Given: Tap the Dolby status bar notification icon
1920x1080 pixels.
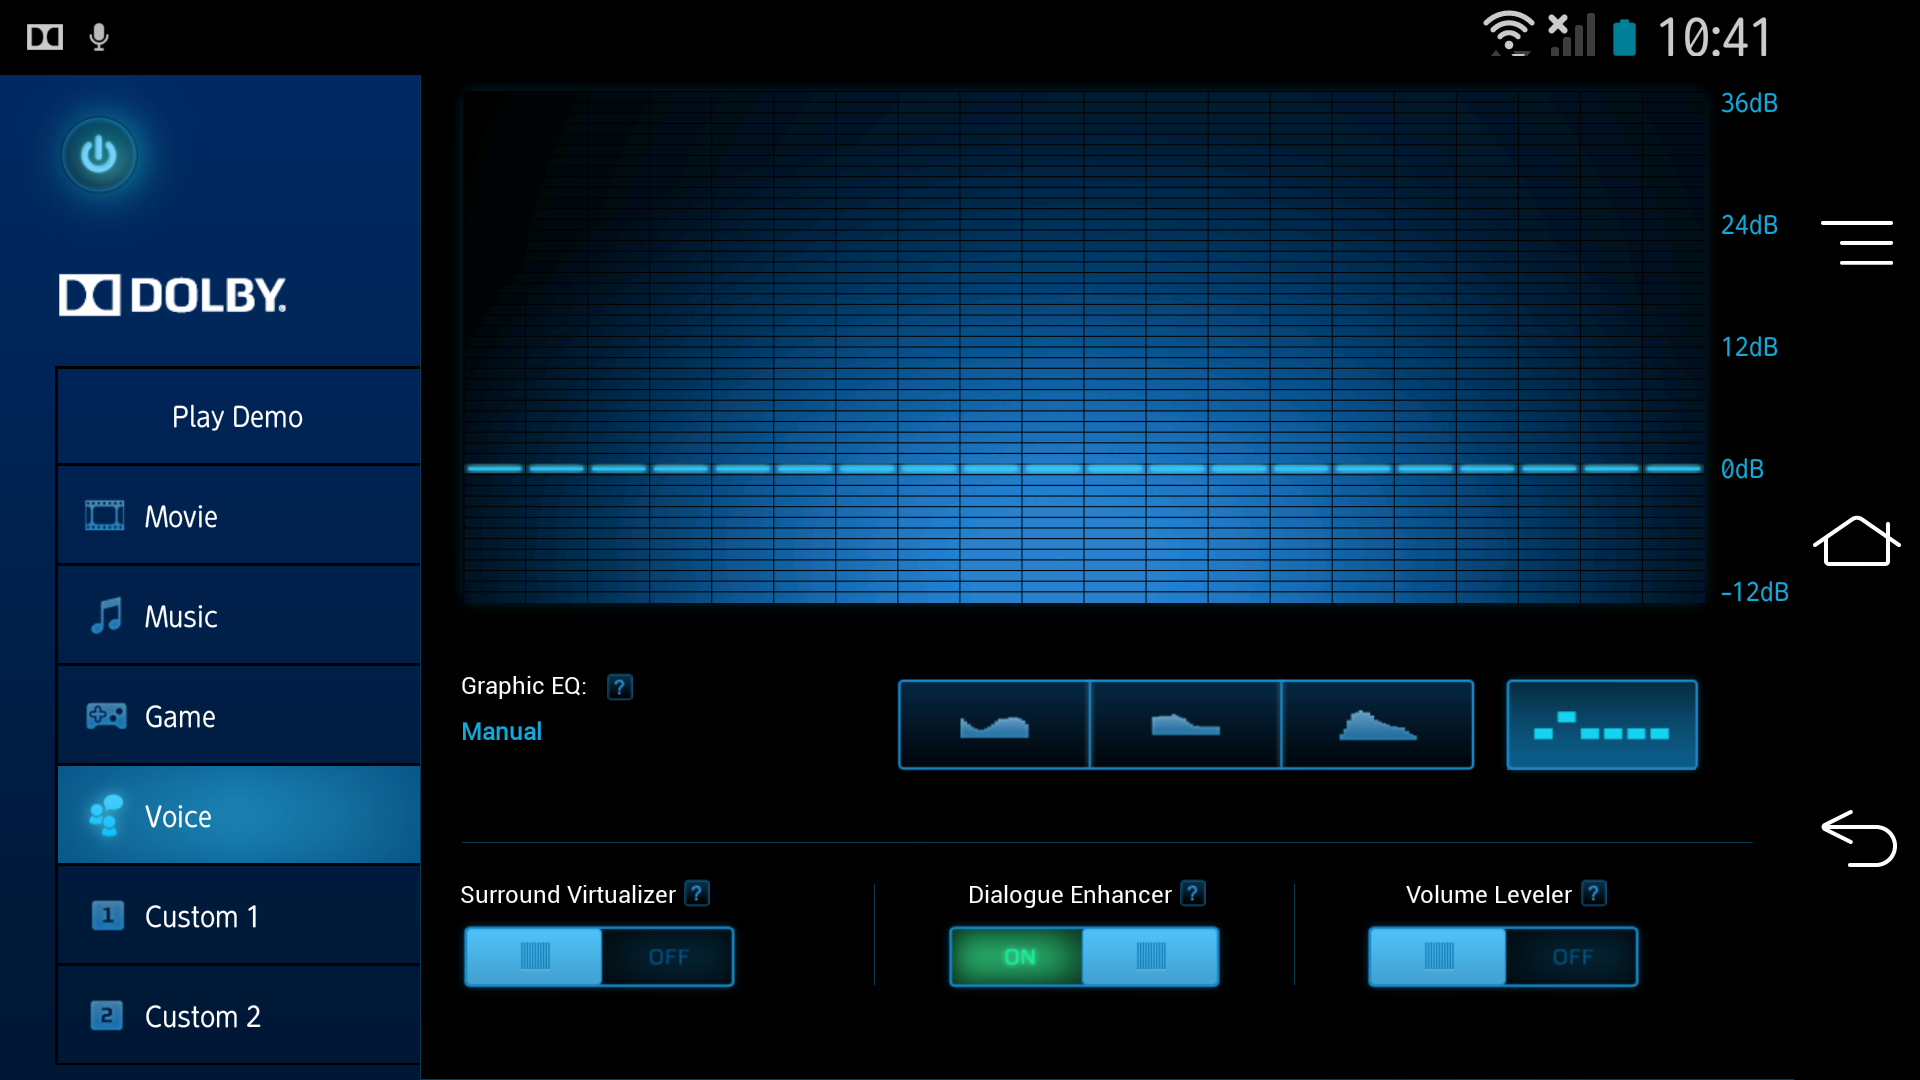Looking at the screenshot, I should click(45, 38).
